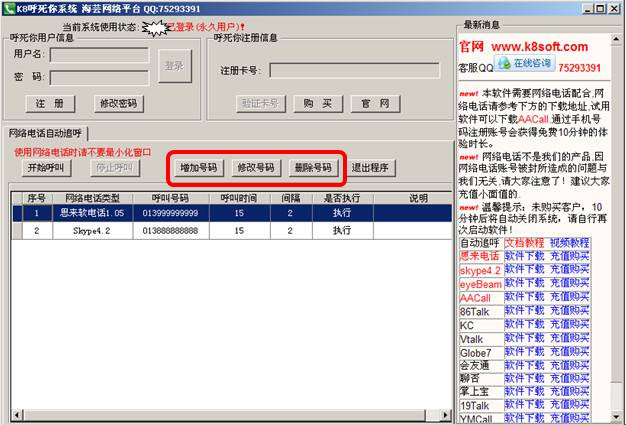Click the 退出程序 button
Image resolution: width=626 pixels, height=425 pixels.
tap(370, 168)
